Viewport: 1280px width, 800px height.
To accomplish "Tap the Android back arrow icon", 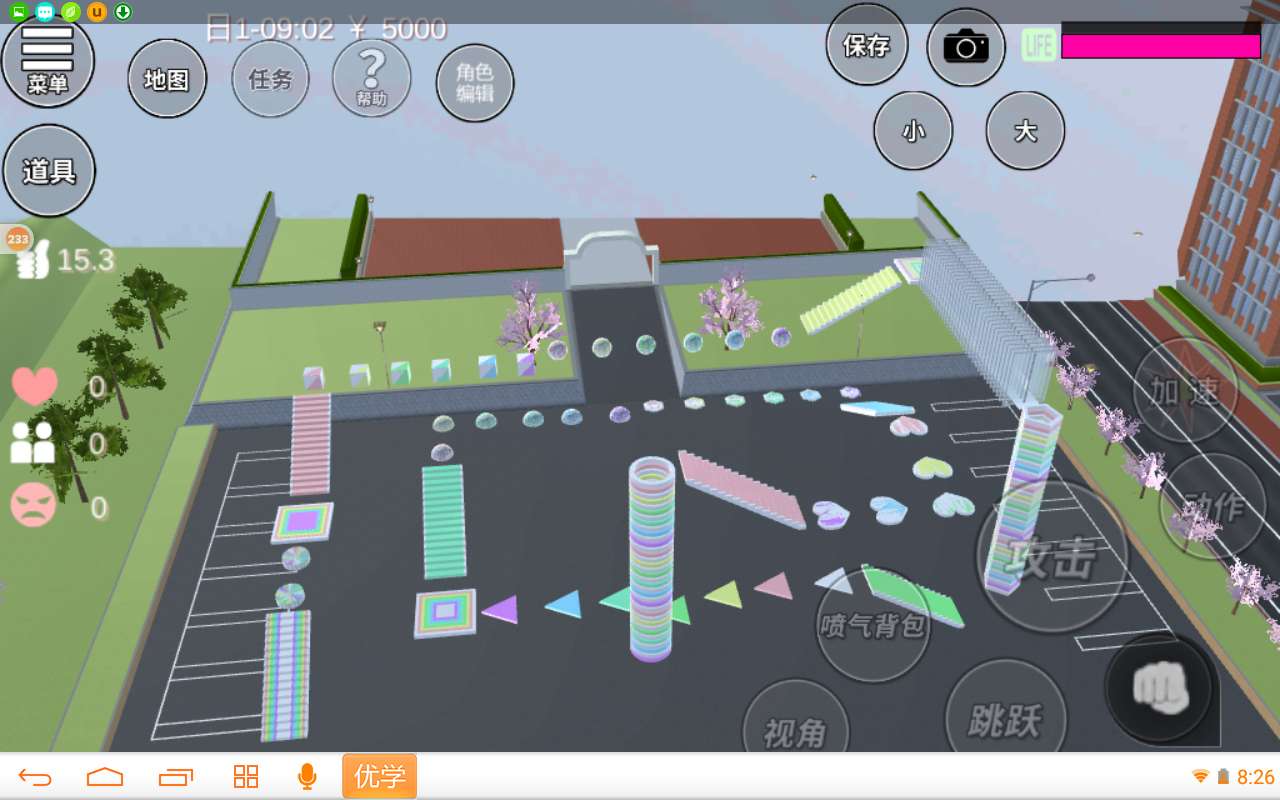I will click(x=35, y=777).
